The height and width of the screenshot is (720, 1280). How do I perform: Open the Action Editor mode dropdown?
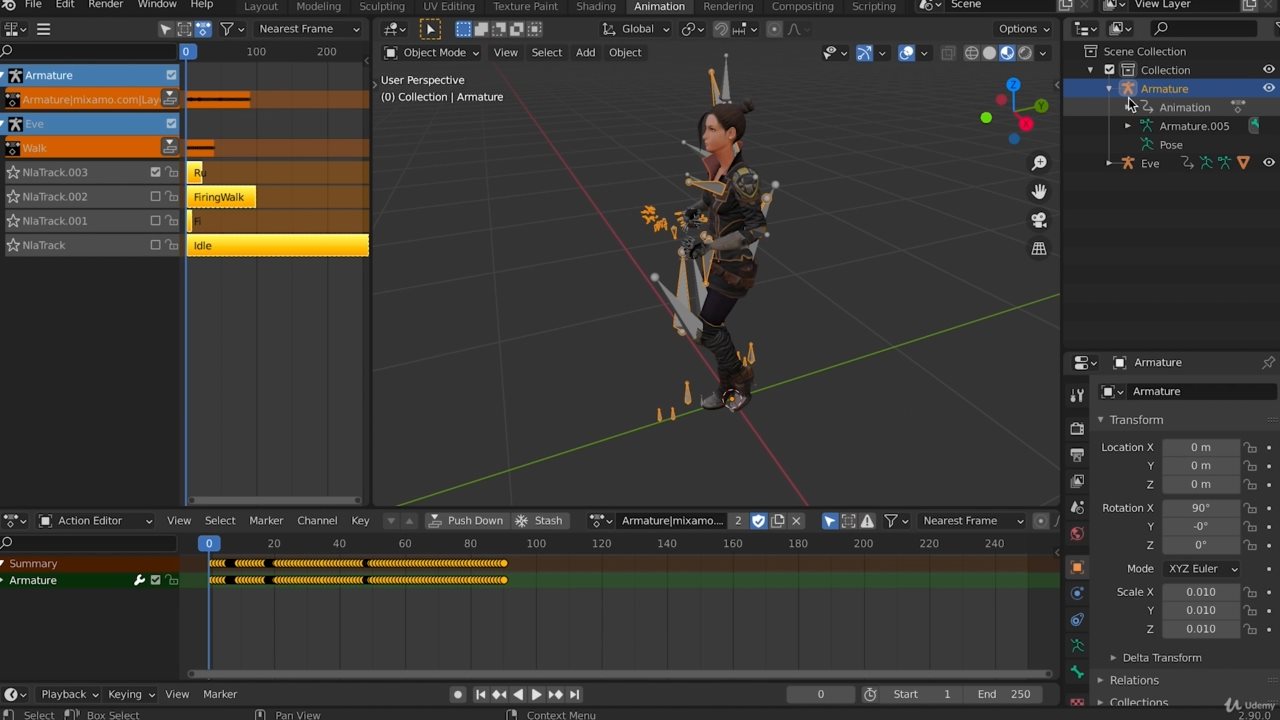pos(95,520)
